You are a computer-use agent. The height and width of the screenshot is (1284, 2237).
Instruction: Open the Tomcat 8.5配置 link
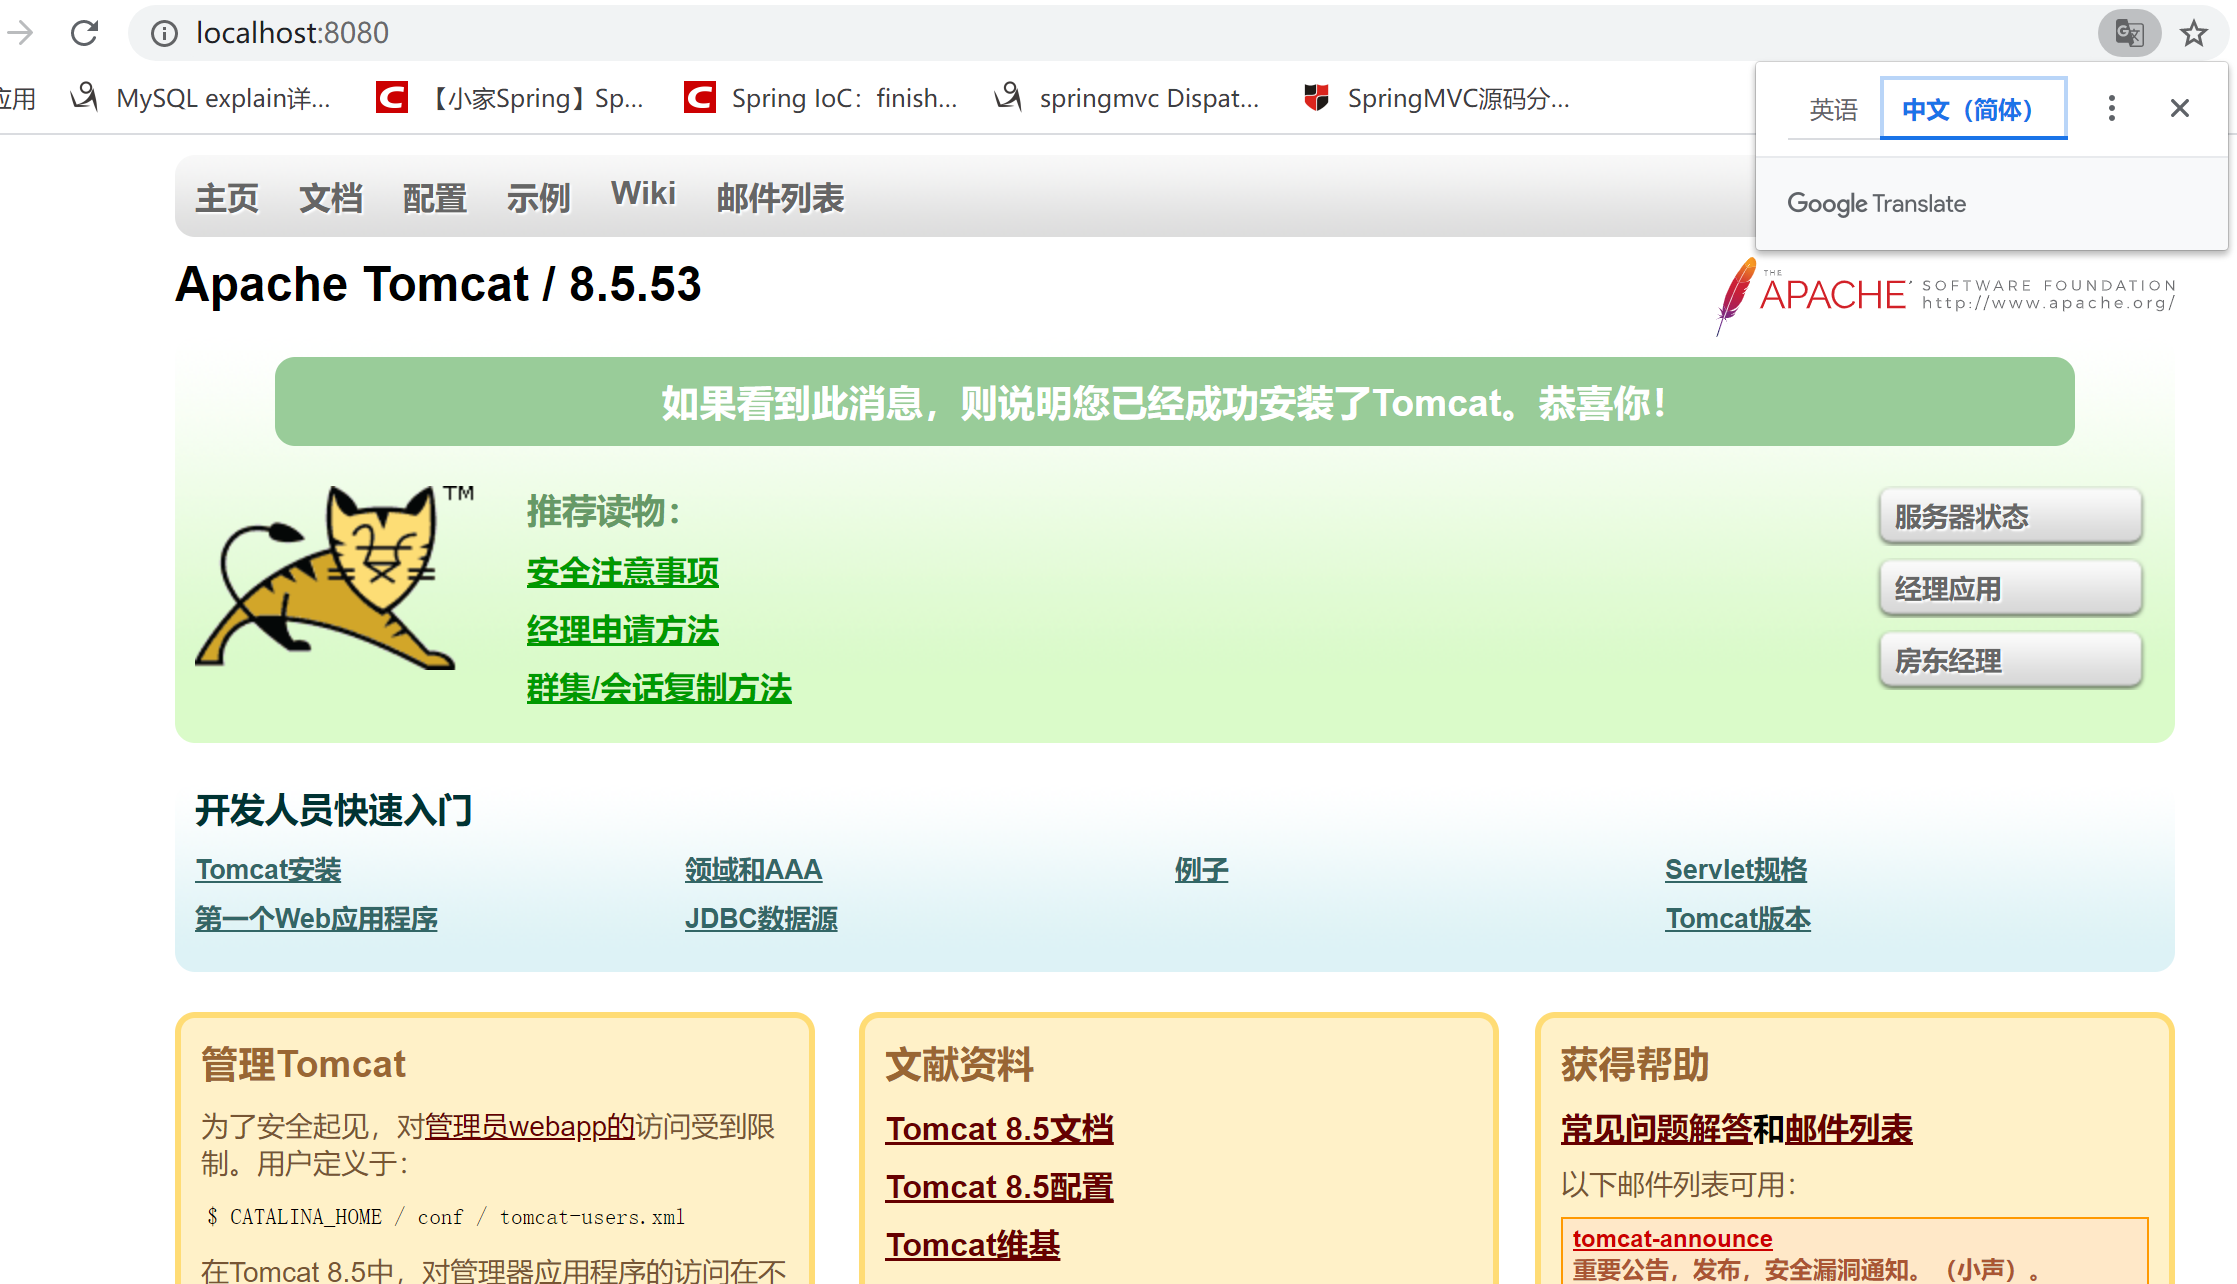tap(999, 1187)
